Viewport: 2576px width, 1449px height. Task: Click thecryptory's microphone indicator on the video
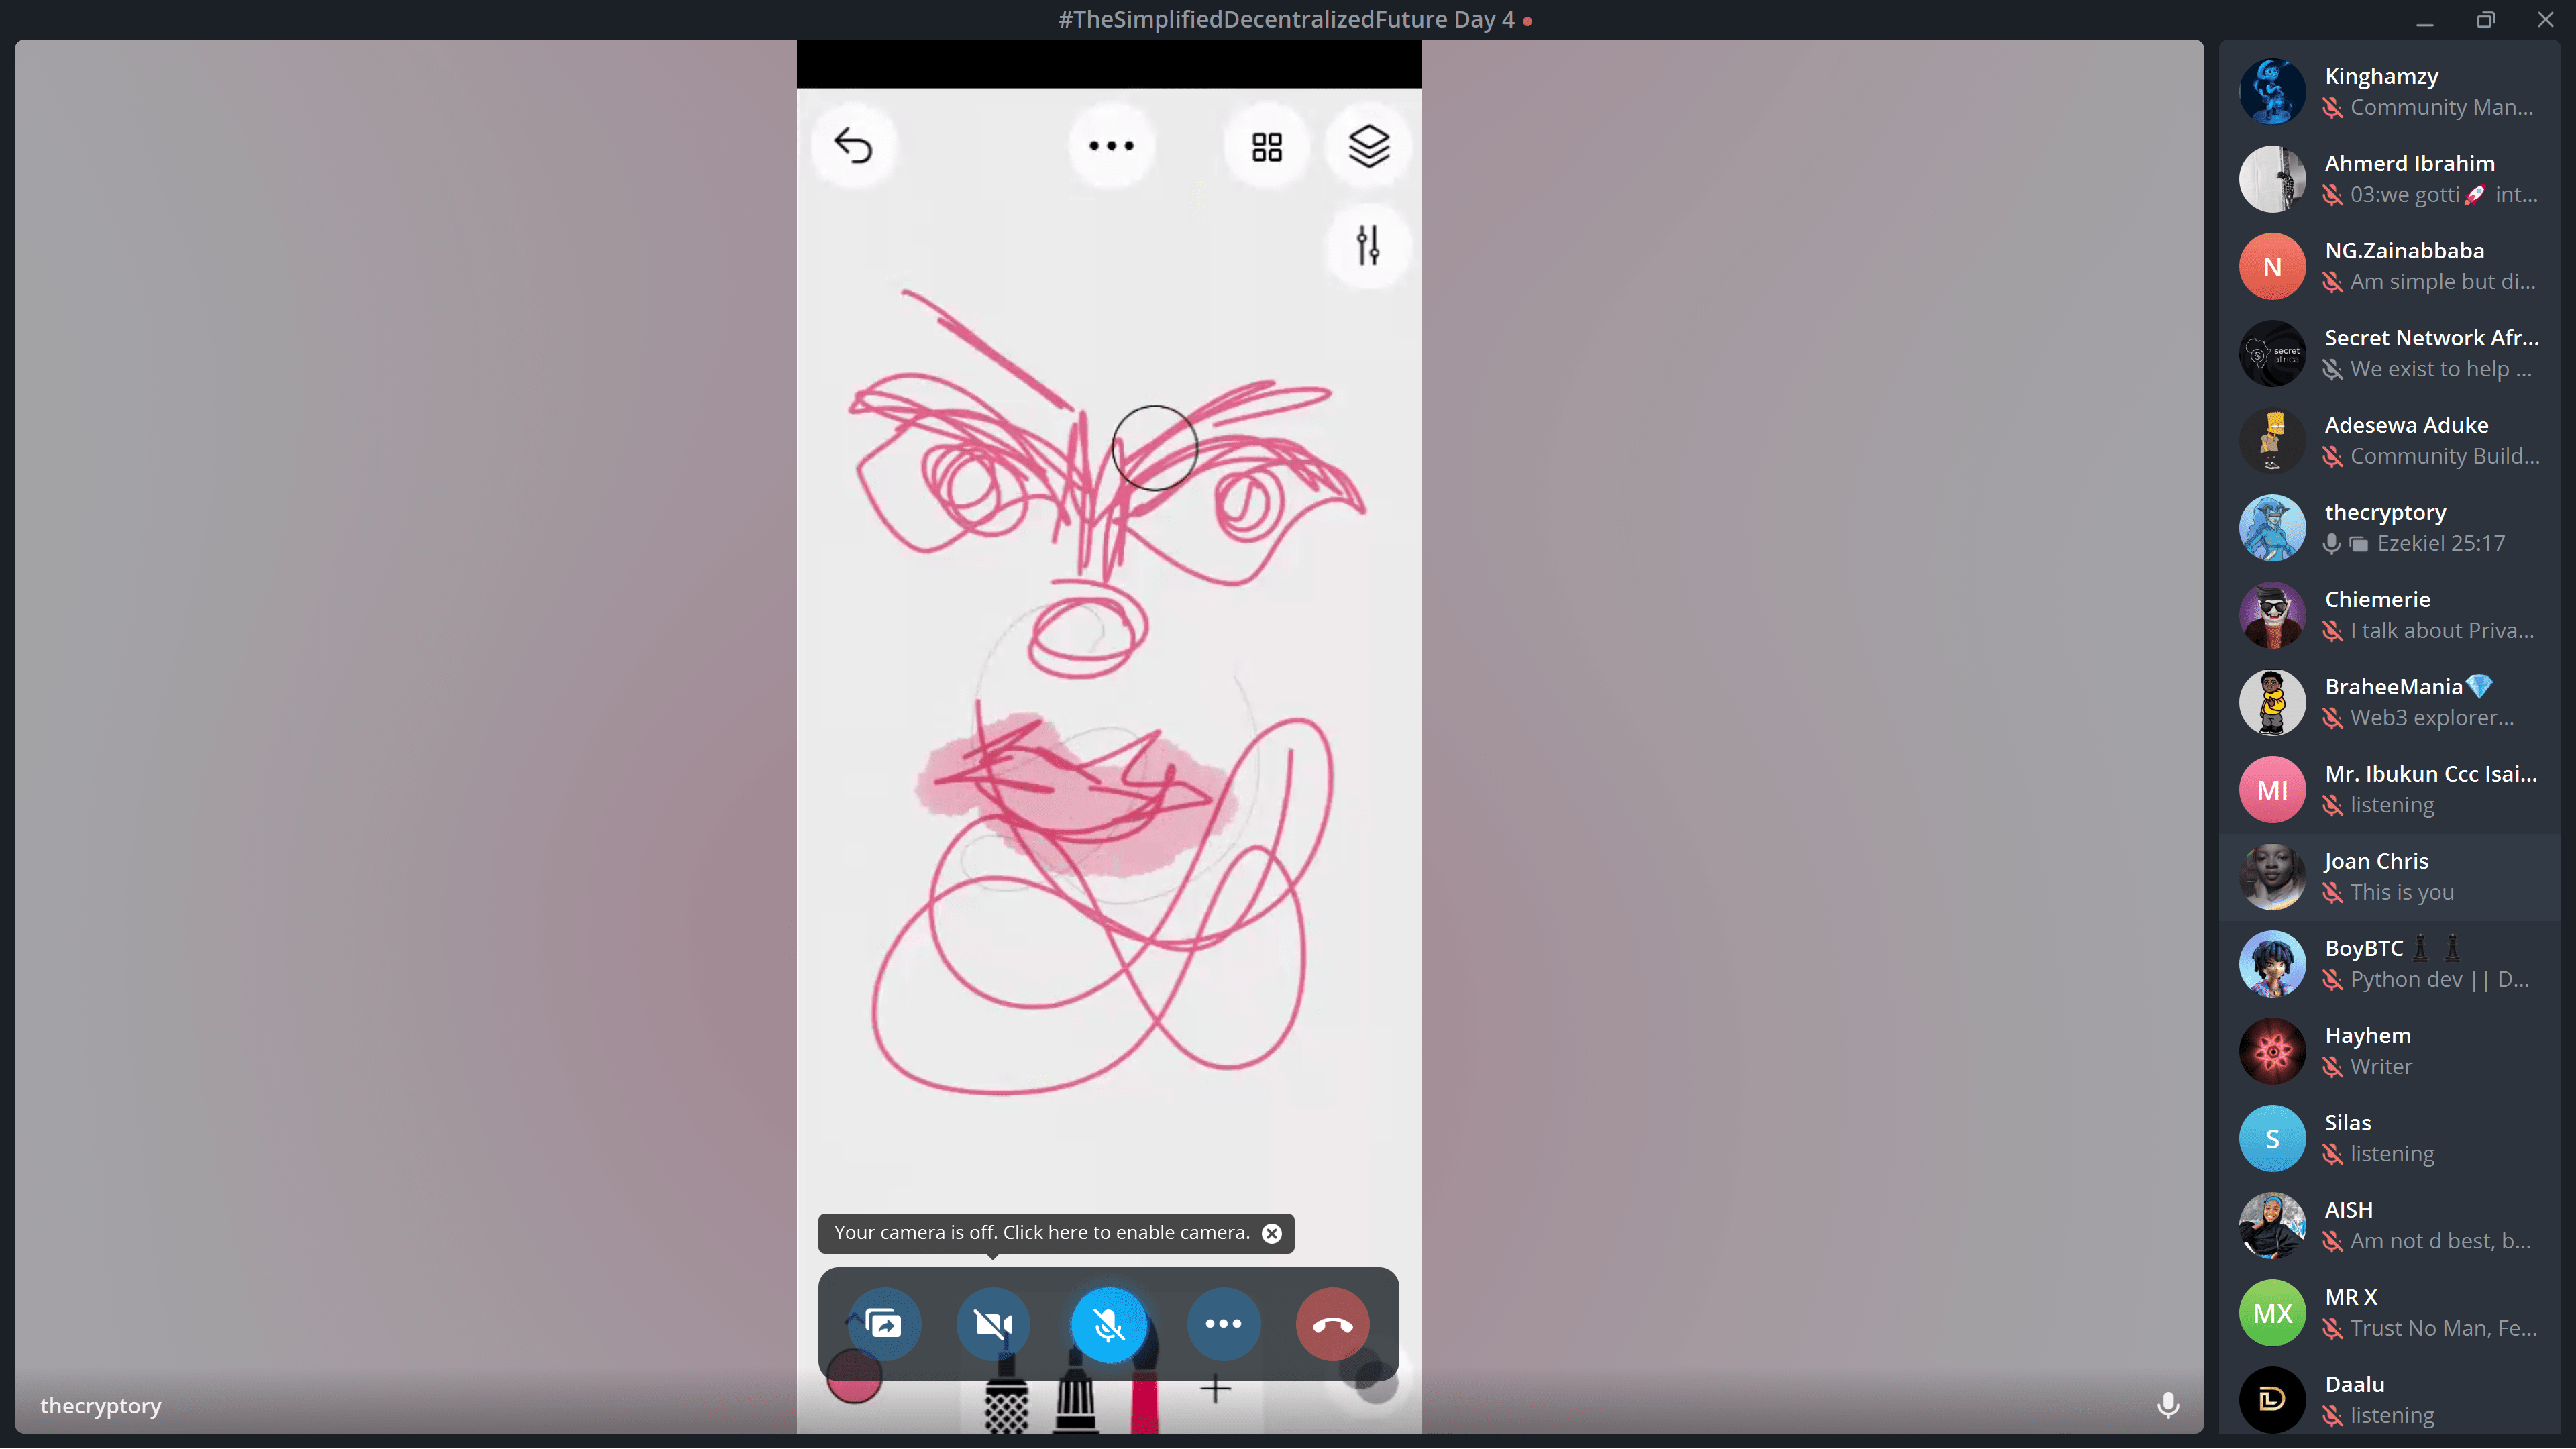(x=2167, y=1405)
